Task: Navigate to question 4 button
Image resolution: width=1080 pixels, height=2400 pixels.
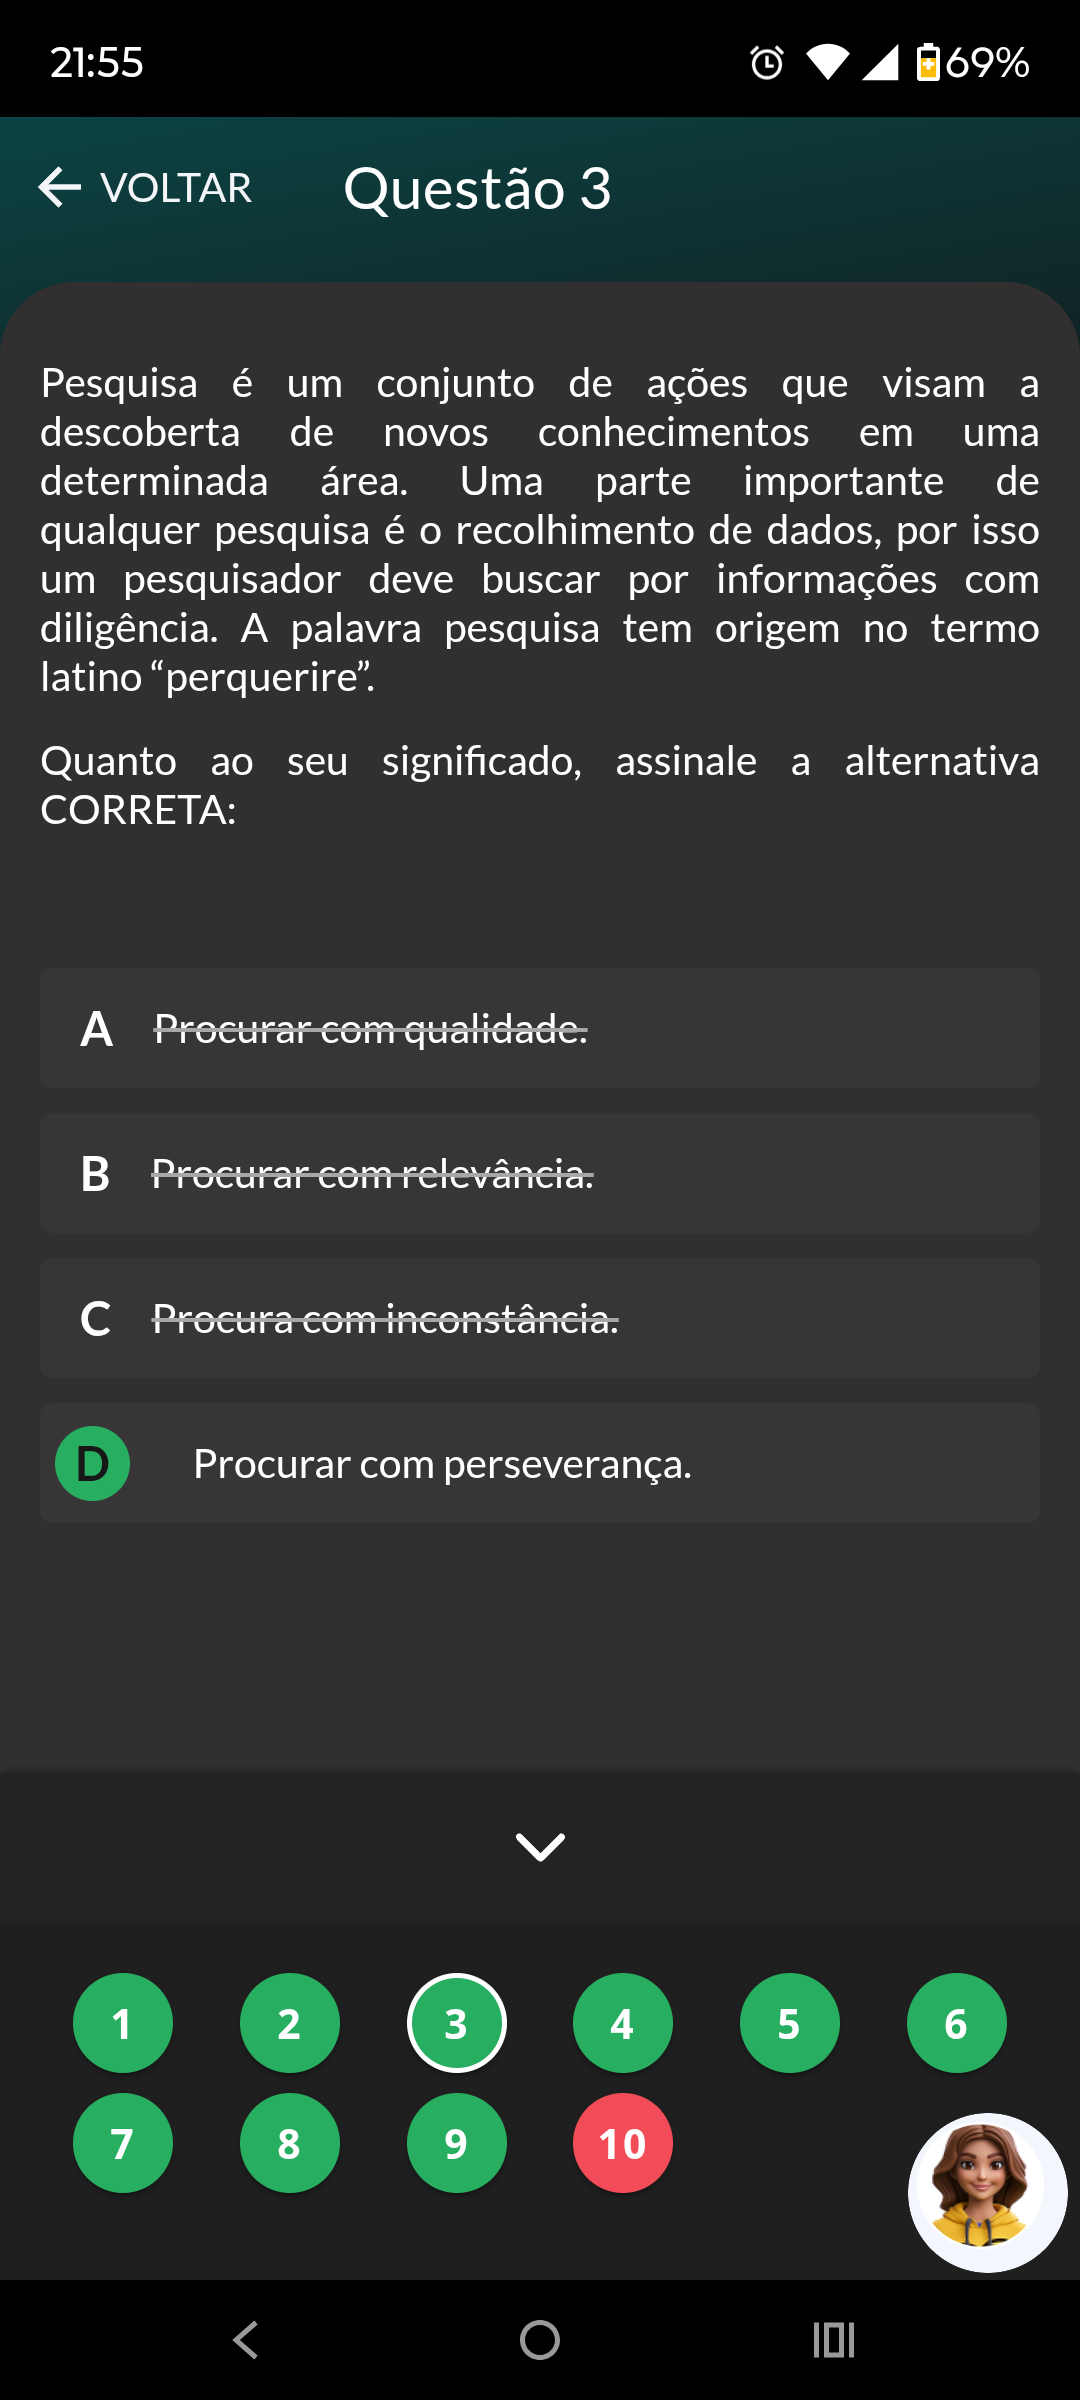Action: pos(622,2023)
